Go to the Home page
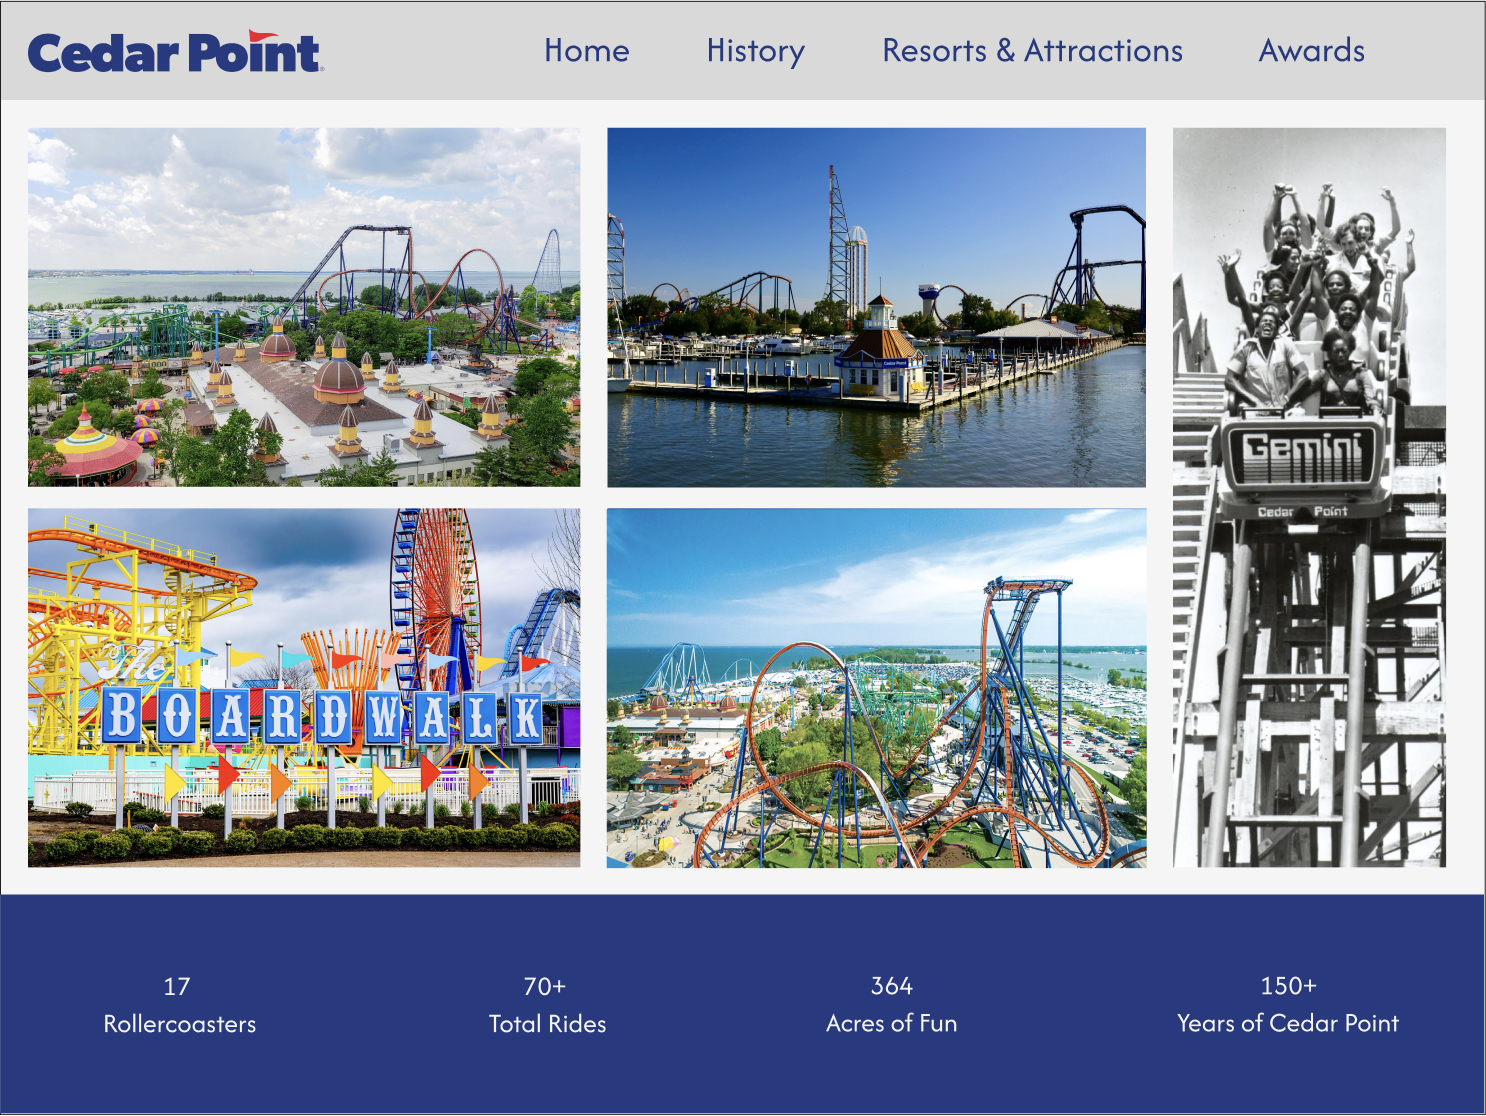Screen dimensions: 1486x1116 pos(586,51)
